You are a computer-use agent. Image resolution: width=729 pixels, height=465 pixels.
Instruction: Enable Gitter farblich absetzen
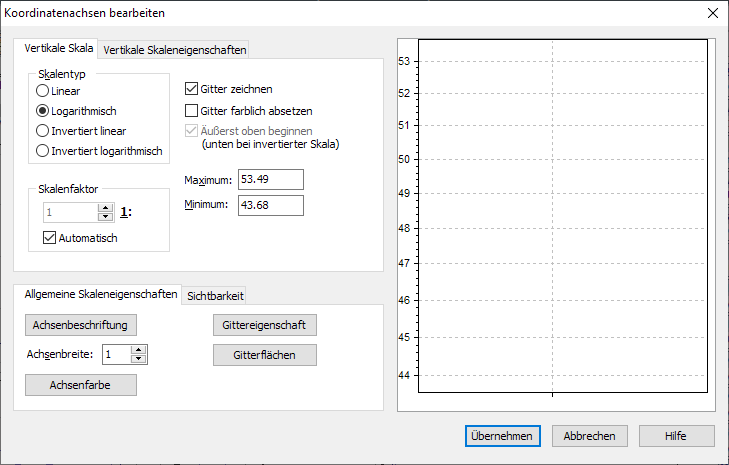(x=193, y=110)
